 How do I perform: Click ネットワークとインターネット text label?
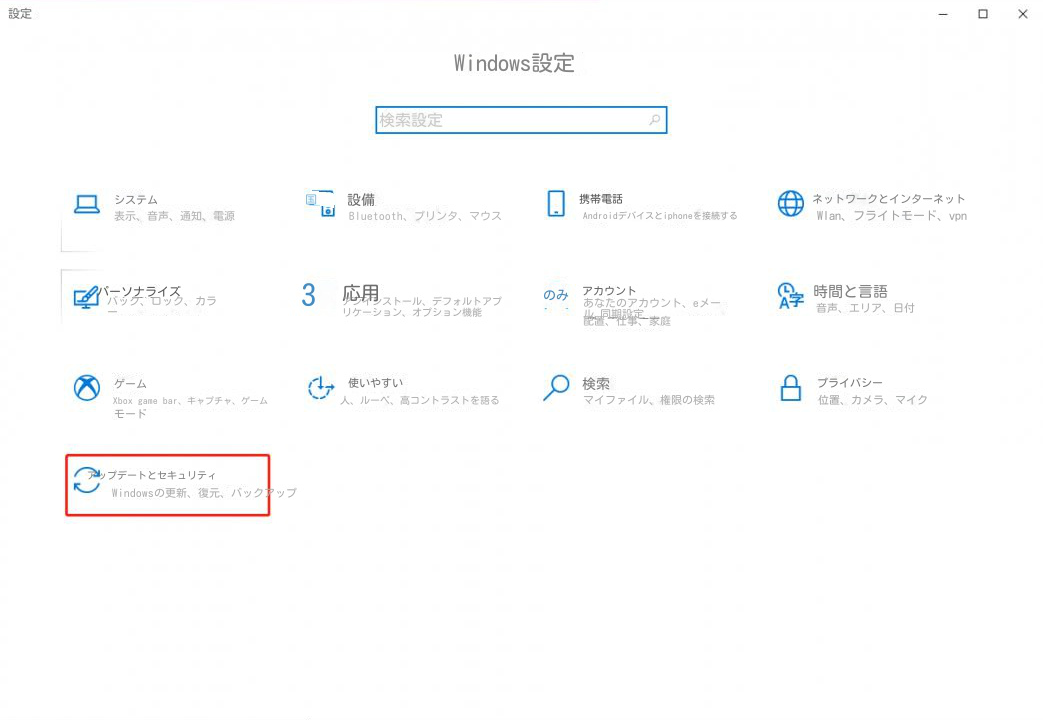889,198
